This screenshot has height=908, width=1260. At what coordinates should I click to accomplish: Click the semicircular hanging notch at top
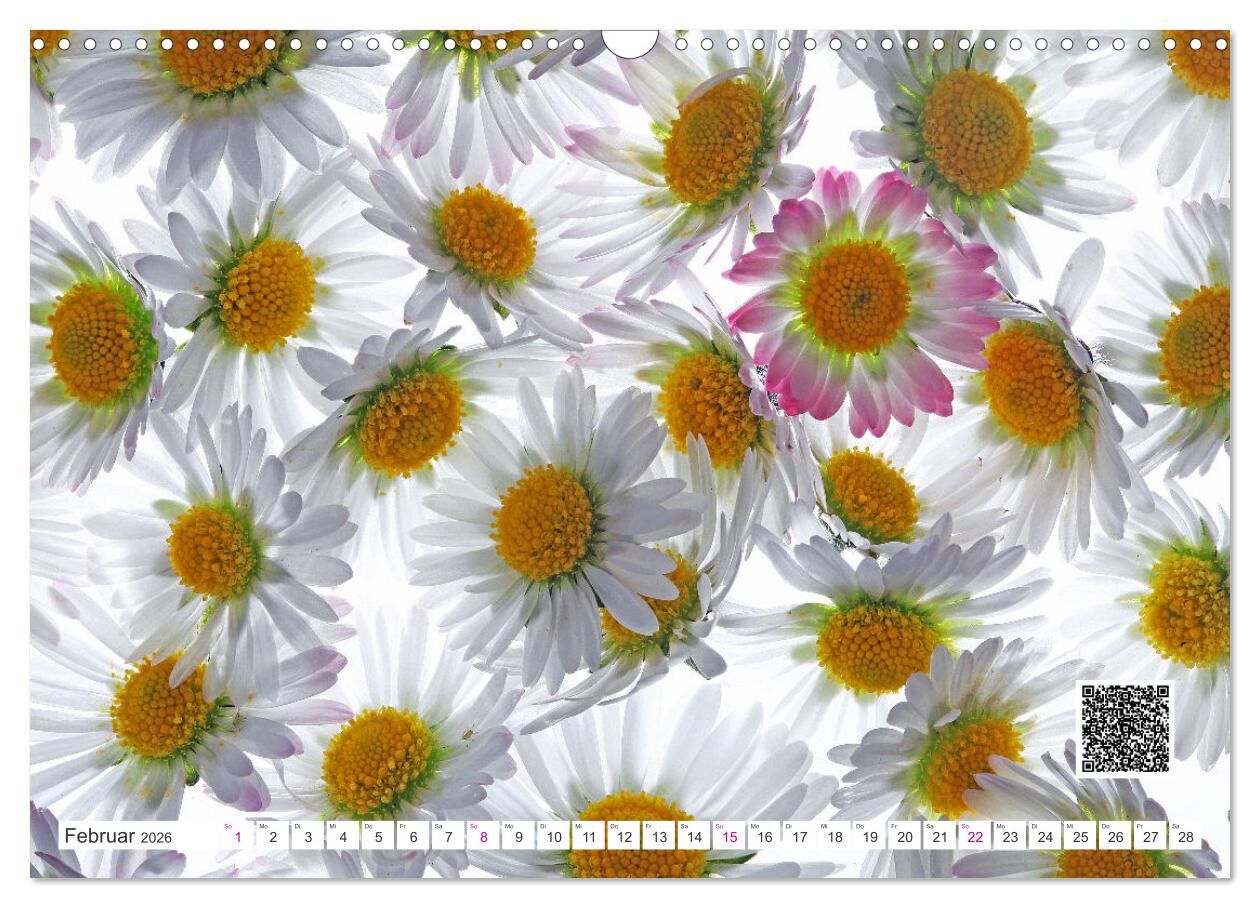630,44
